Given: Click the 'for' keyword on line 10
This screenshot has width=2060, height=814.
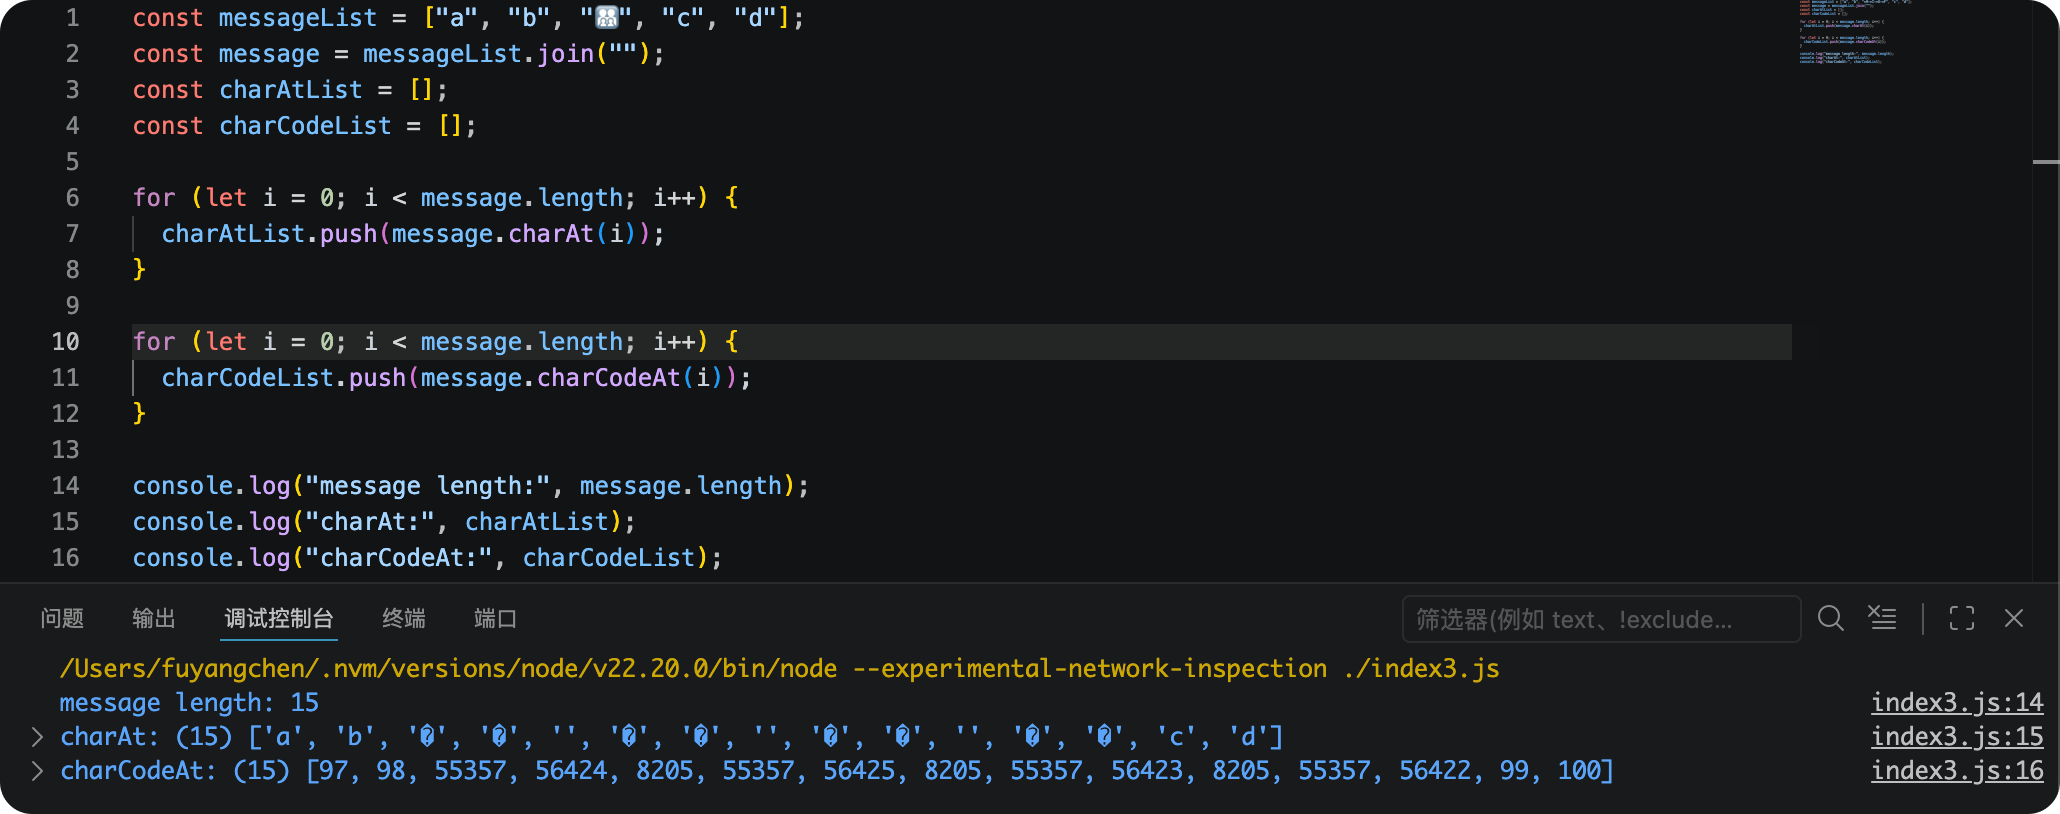Looking at the screenshot, I should [x=154, y=342].
